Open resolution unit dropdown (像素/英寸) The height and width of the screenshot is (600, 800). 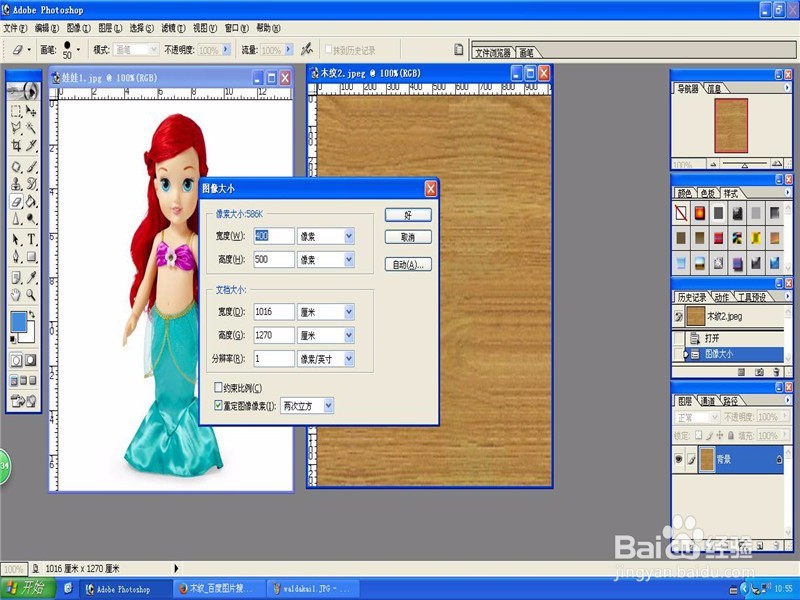pyautogui.click(x=349, y=359)
